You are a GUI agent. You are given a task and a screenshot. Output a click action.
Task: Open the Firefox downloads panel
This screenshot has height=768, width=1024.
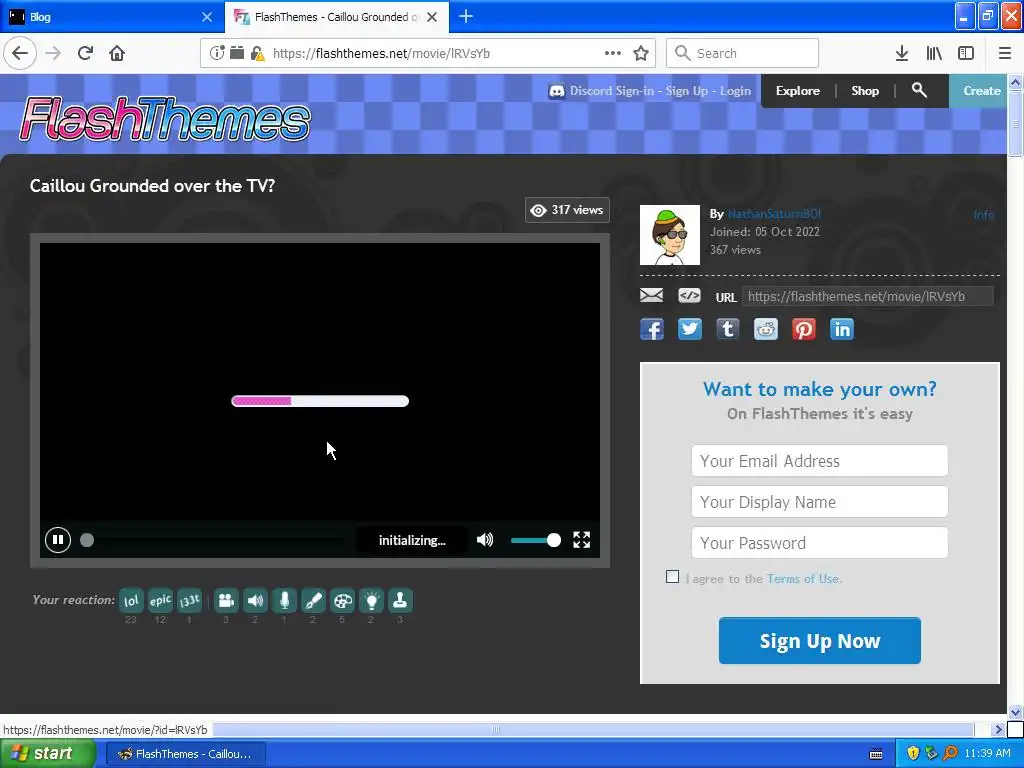902,53
